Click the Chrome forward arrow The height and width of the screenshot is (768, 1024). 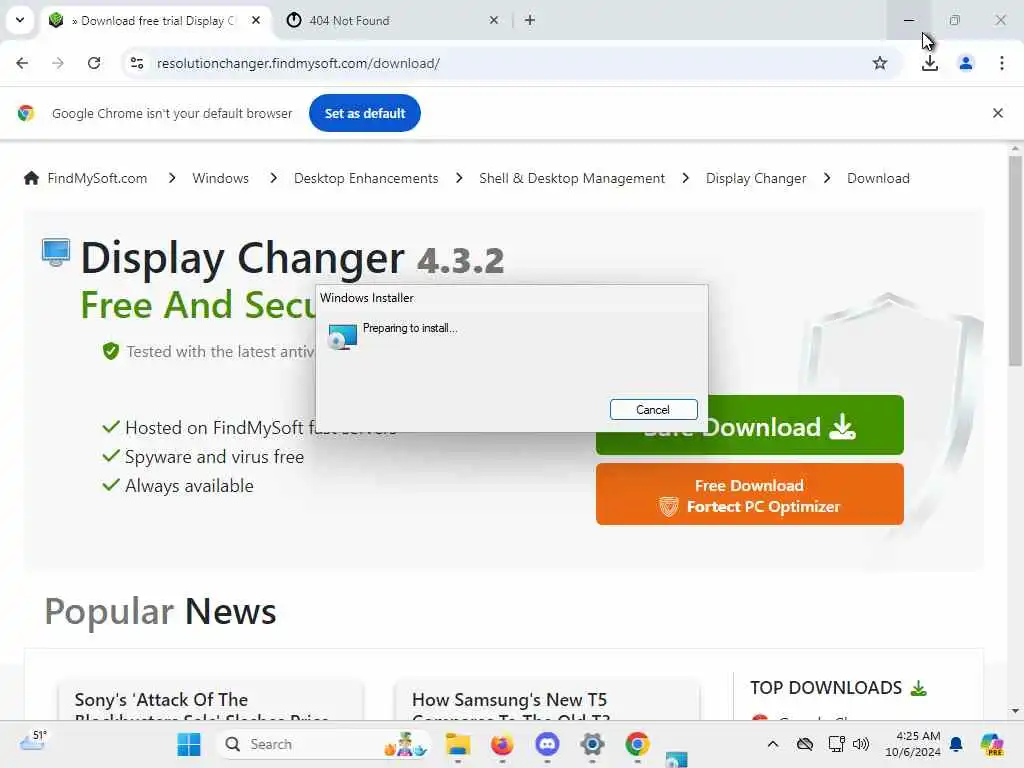(58, 63)
